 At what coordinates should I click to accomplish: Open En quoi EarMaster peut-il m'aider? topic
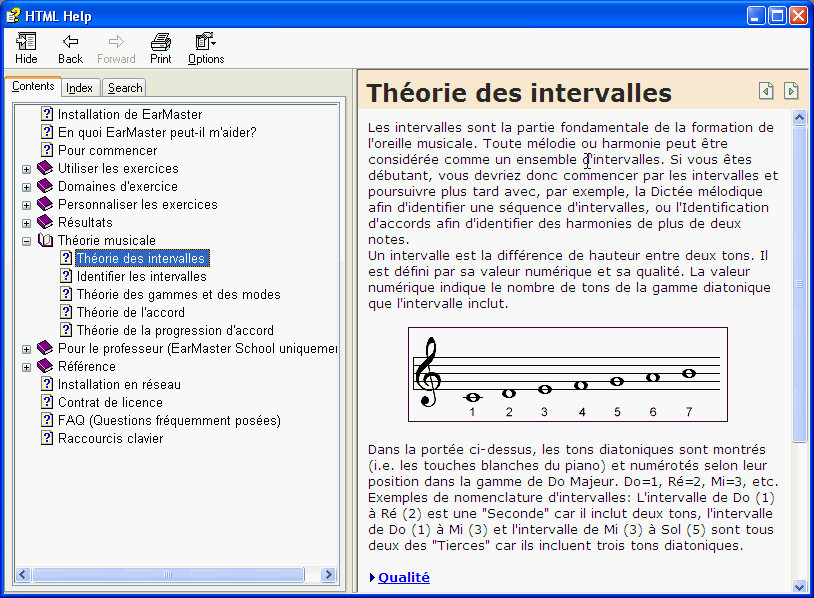tap(157, 132)
